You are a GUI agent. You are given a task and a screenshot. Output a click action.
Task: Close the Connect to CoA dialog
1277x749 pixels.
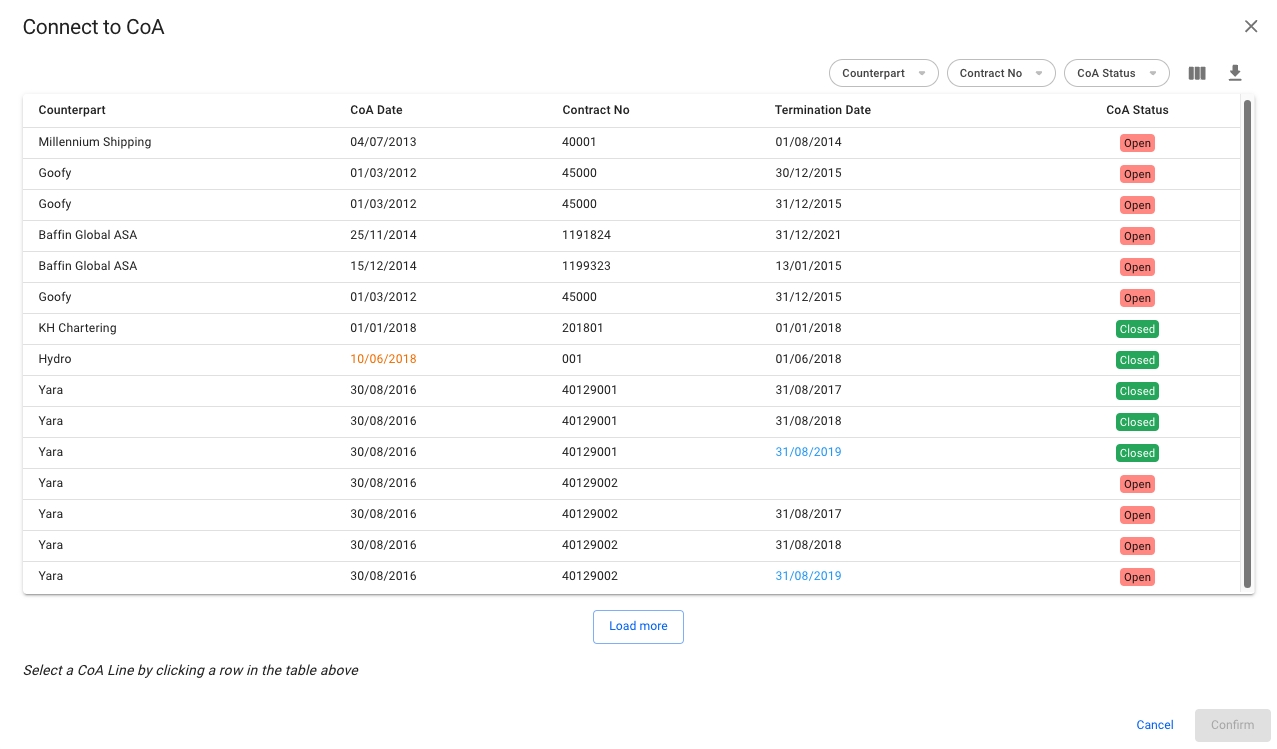click(x=1250, y=27)
